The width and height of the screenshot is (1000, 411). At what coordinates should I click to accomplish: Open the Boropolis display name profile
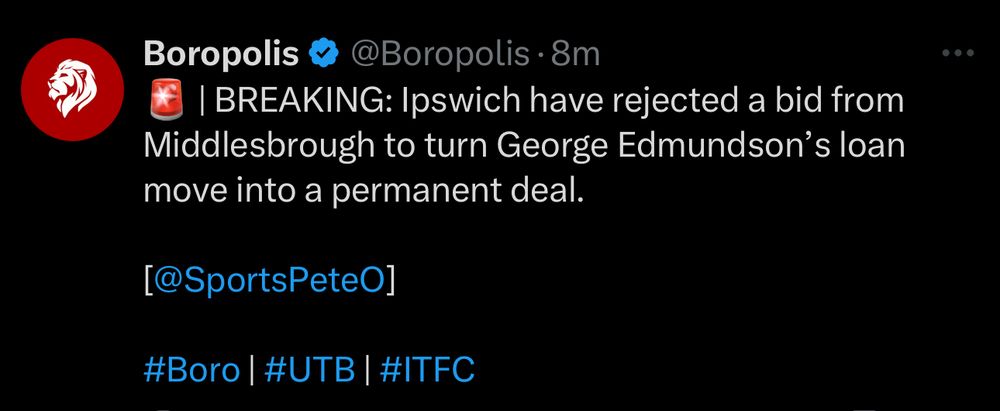click(x=221, y=54)
